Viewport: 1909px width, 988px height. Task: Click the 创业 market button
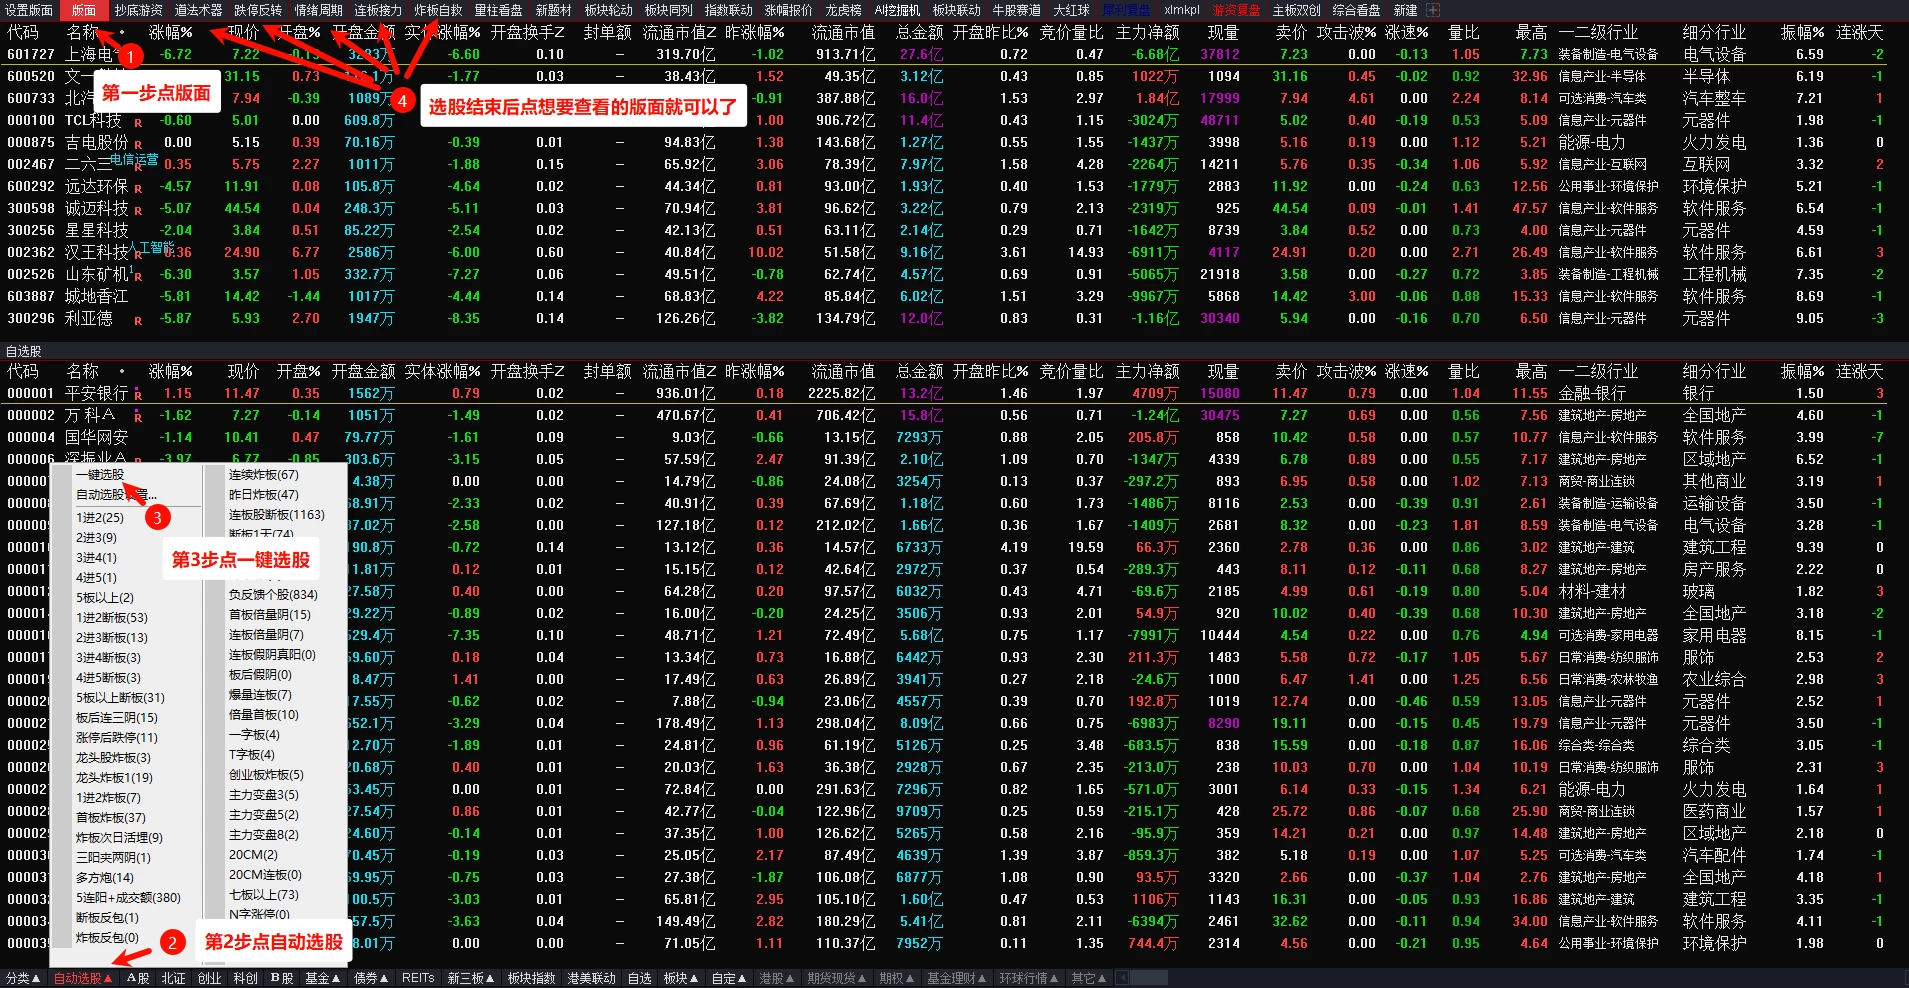point(209,978)
